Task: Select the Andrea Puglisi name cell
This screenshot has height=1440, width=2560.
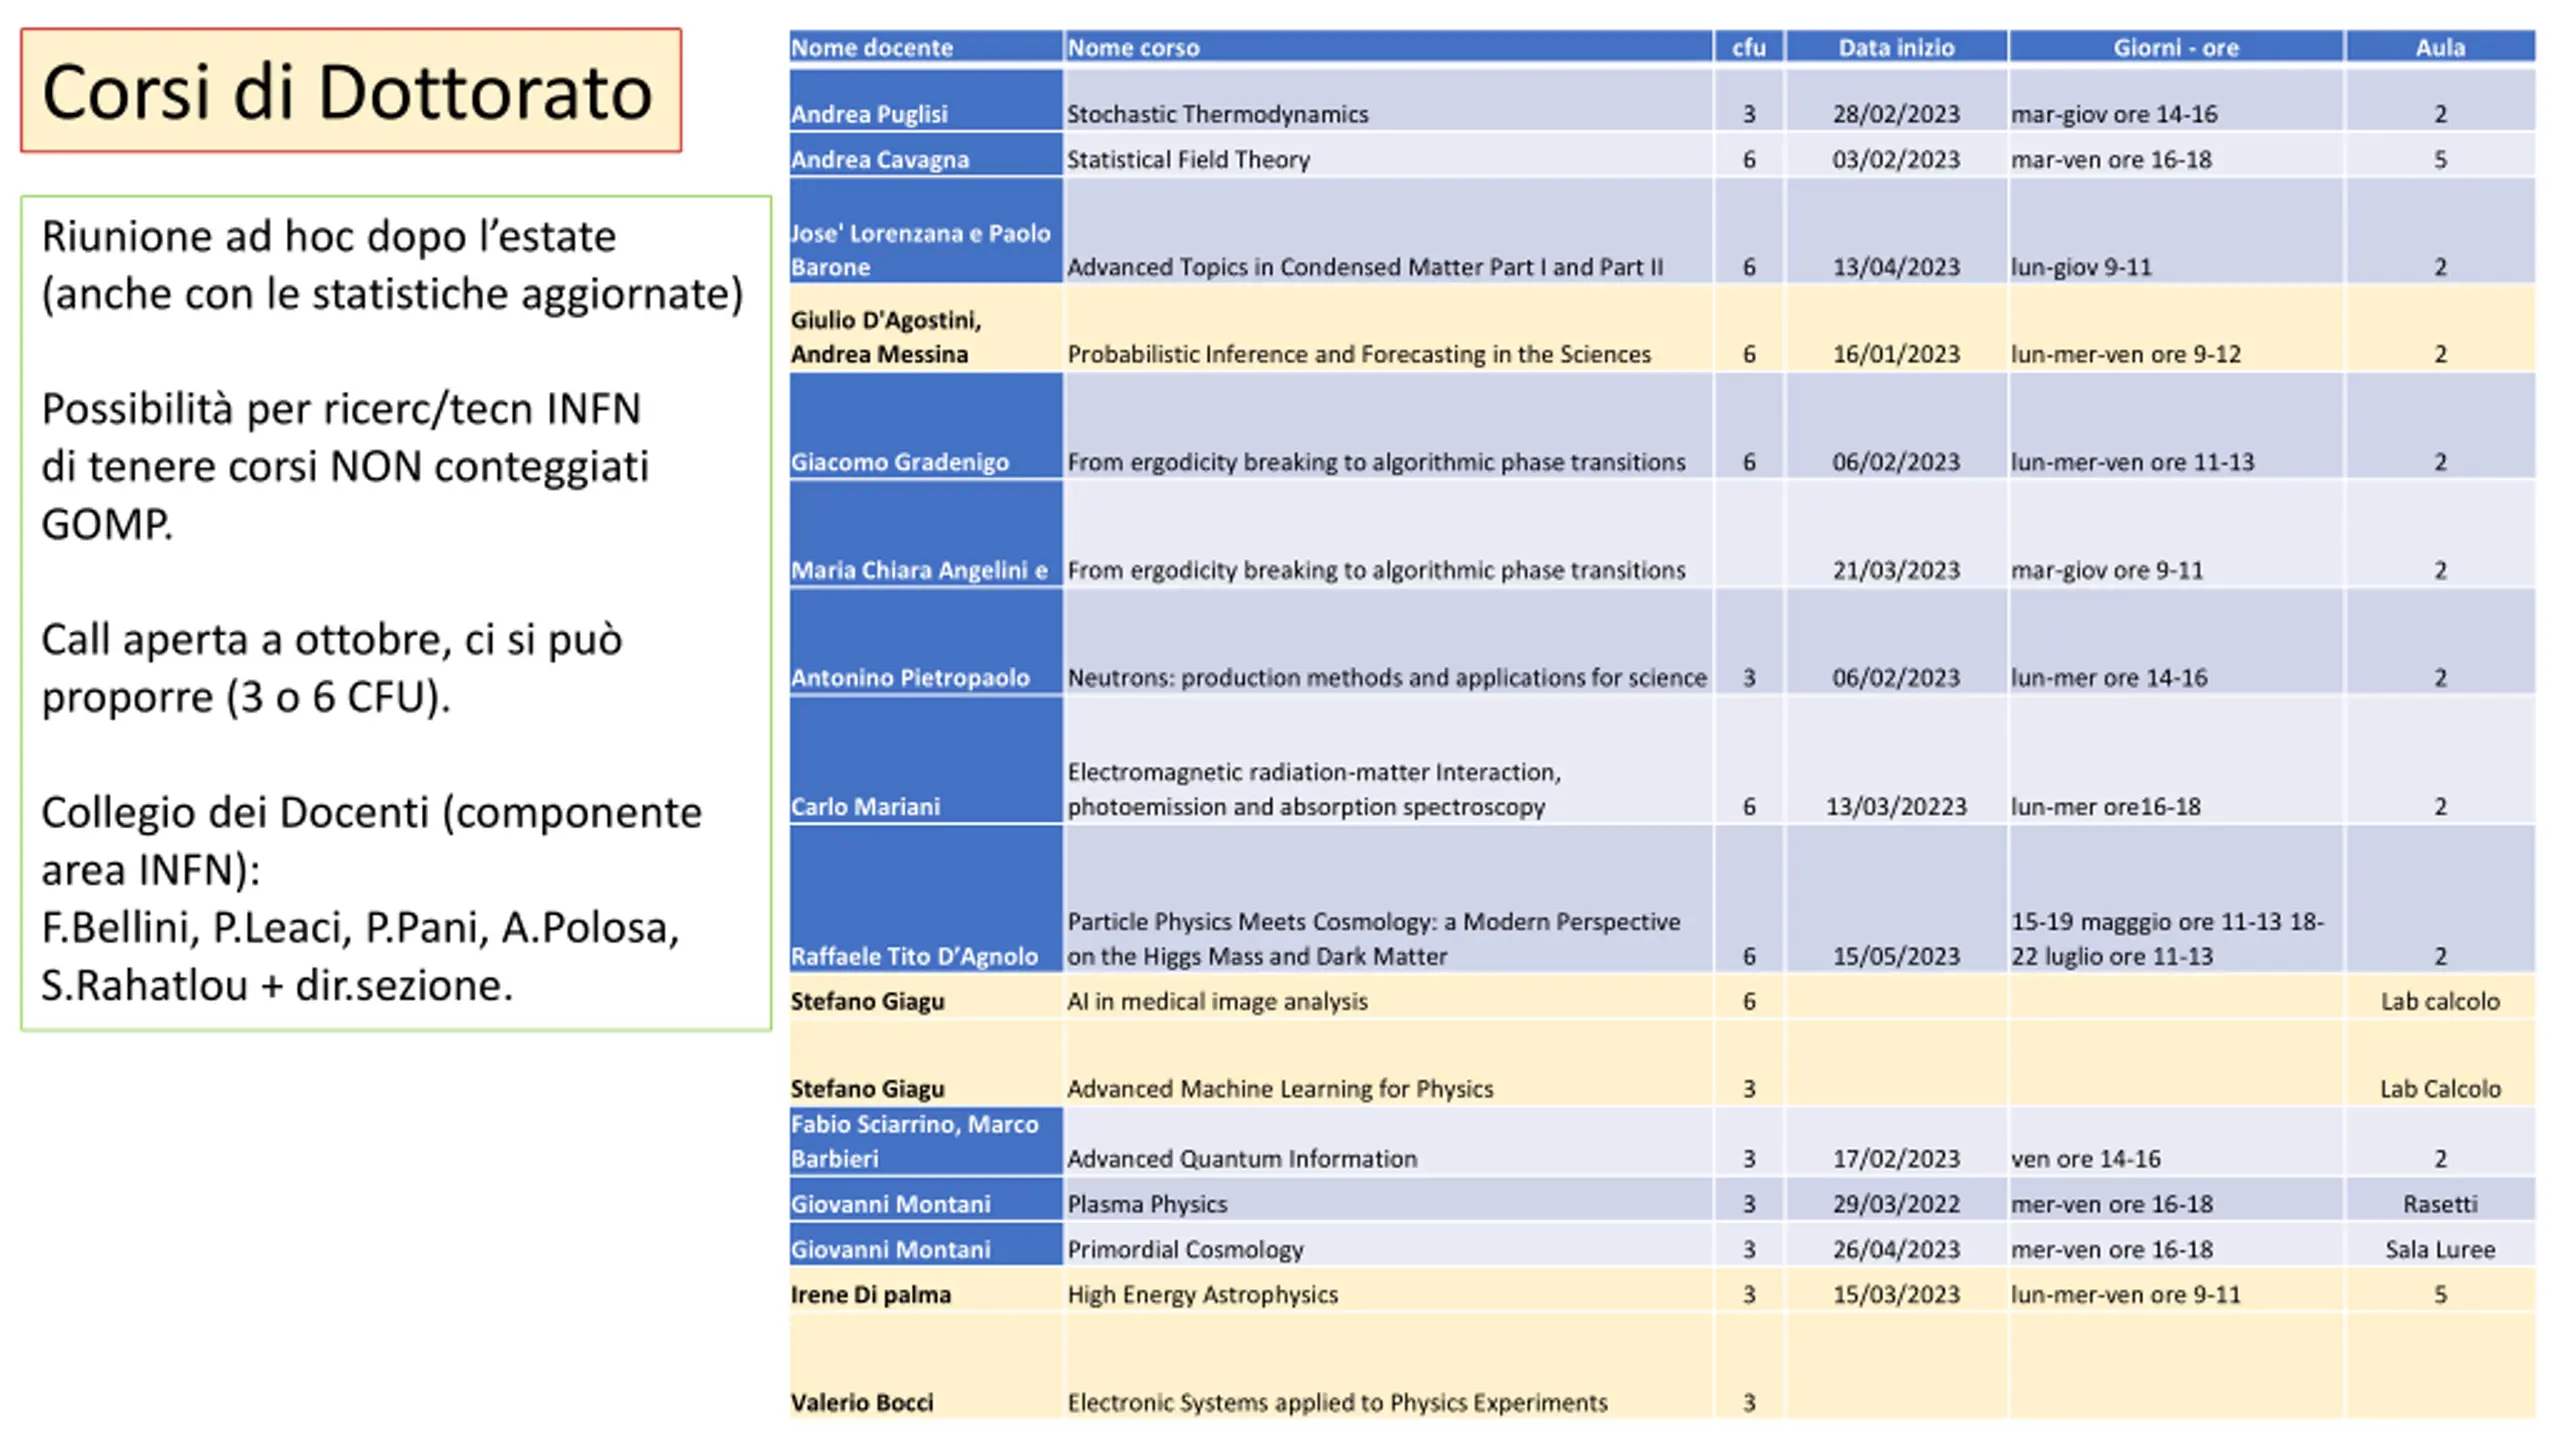Action: tap(870, 113)
